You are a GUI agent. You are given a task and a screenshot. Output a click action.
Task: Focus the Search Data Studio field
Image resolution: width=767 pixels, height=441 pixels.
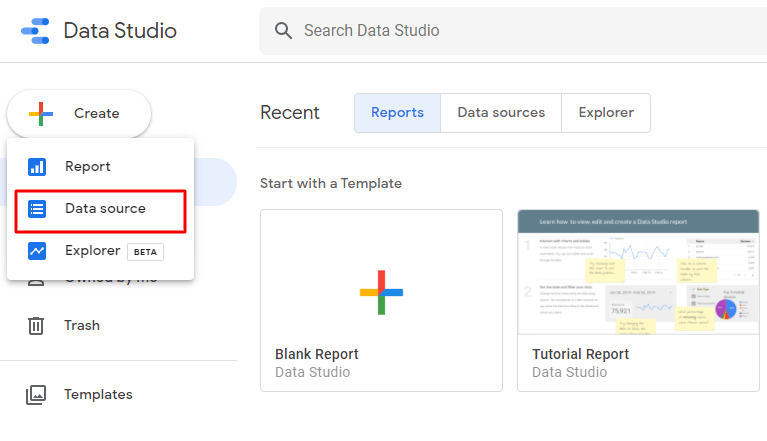pos(513,31)
